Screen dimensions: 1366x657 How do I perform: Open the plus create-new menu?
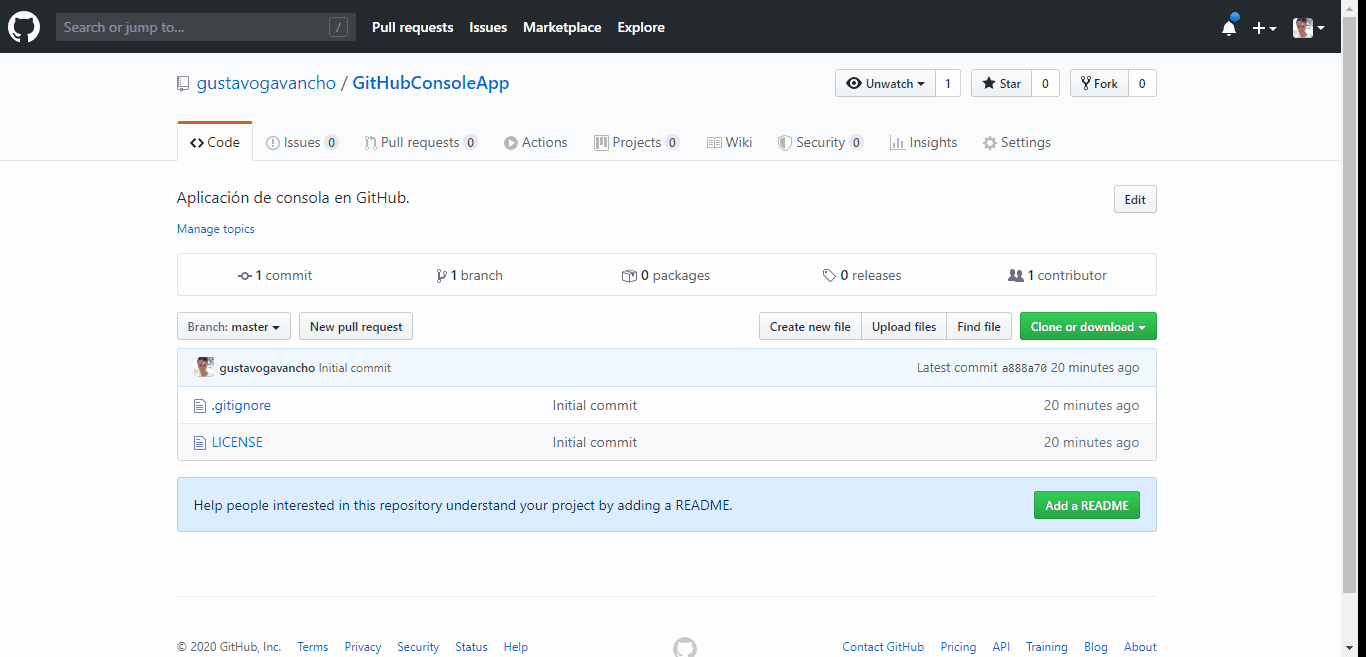pyautogui.click(x=1264, y=28)
